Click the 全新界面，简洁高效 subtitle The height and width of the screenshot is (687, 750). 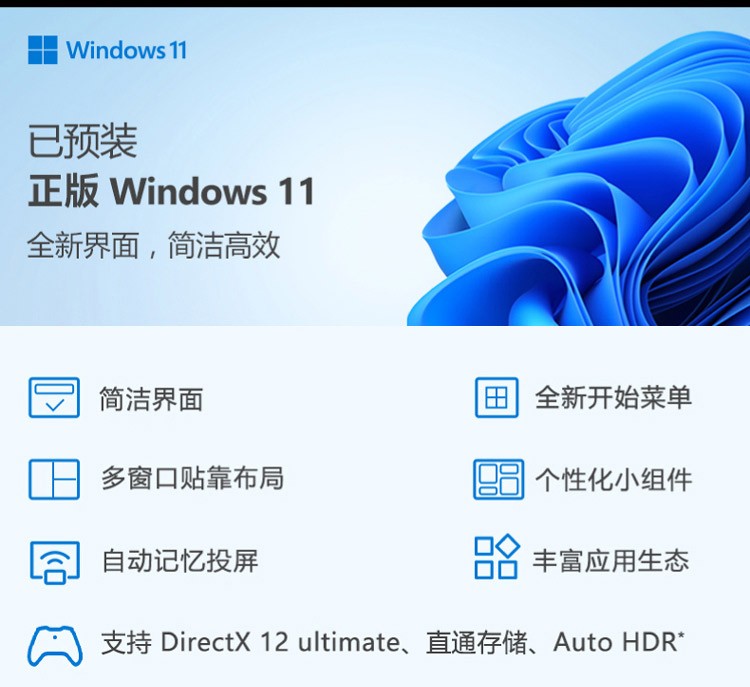click(x=154, y=246)
